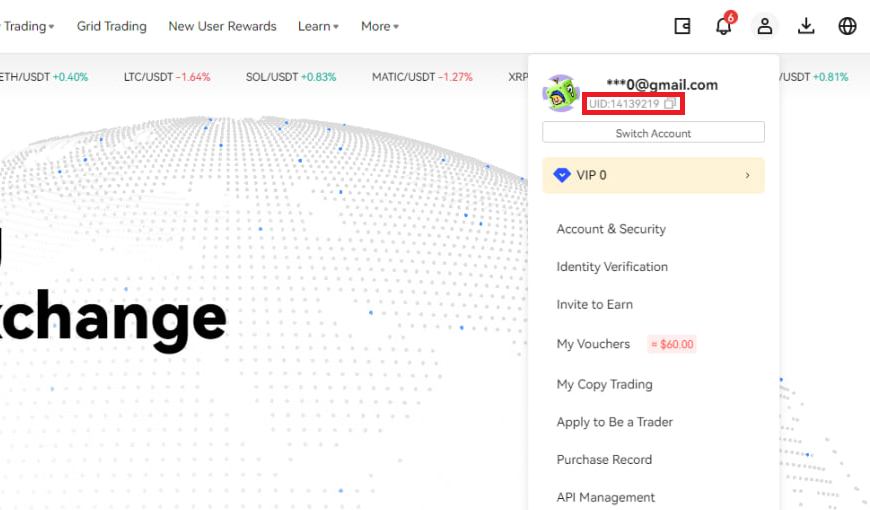Screen dimensions: 870x510
Task: Open New User Rewards page
Action: coord(222,26)
